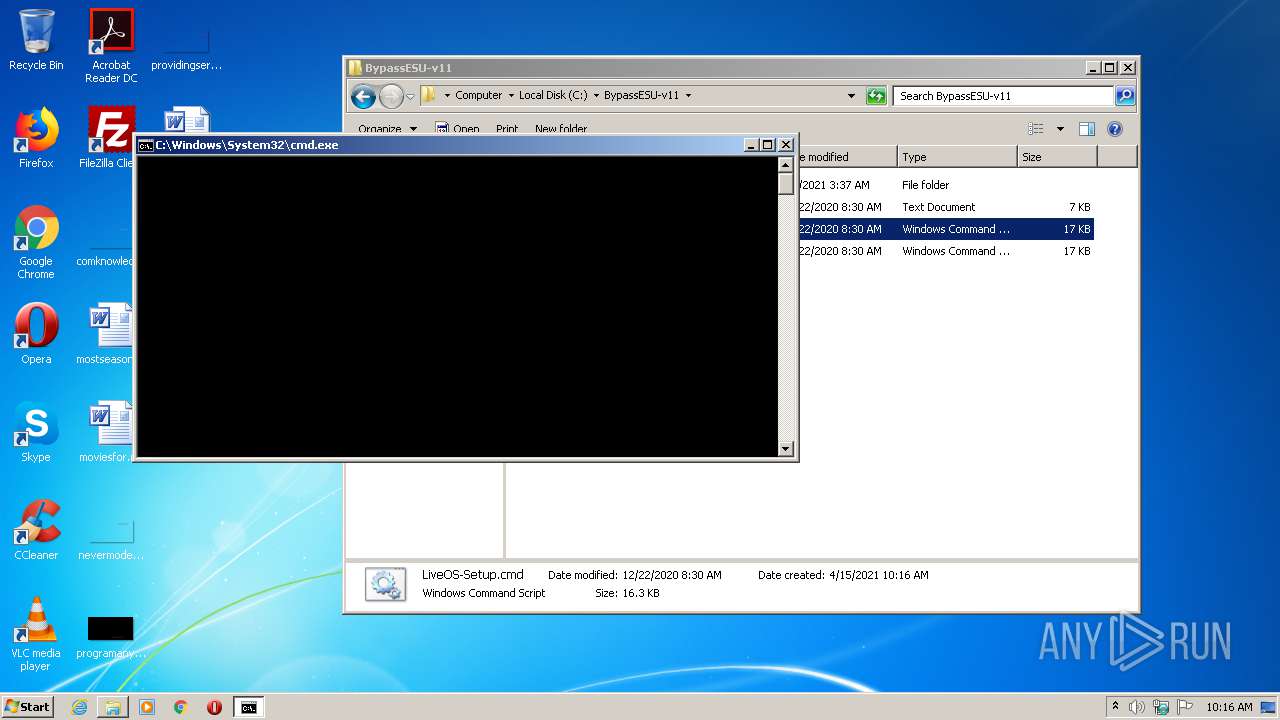
Task: Expand dropdown arrow before Computer in address bar
Action: point(447,96)
